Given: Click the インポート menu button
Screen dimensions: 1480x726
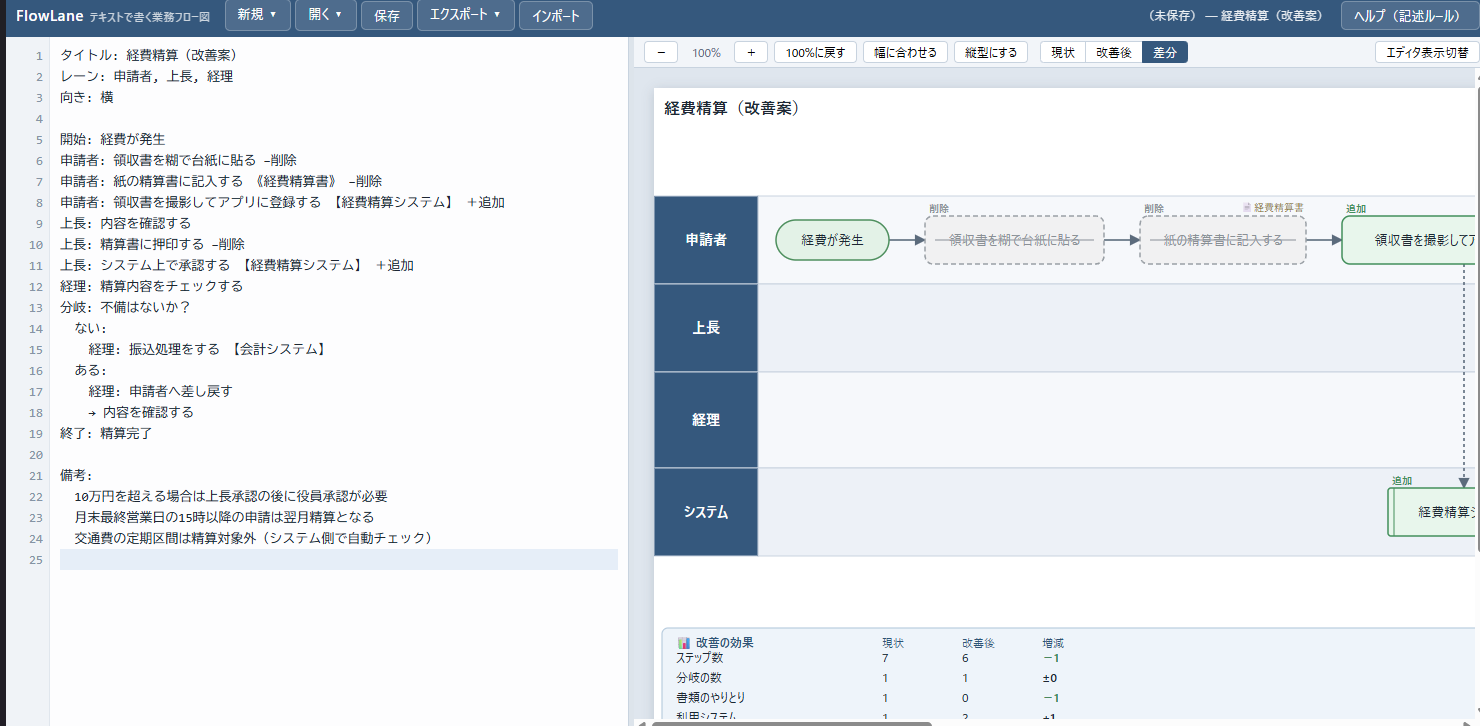Looking at the screenshot, I should pos(556,16).
